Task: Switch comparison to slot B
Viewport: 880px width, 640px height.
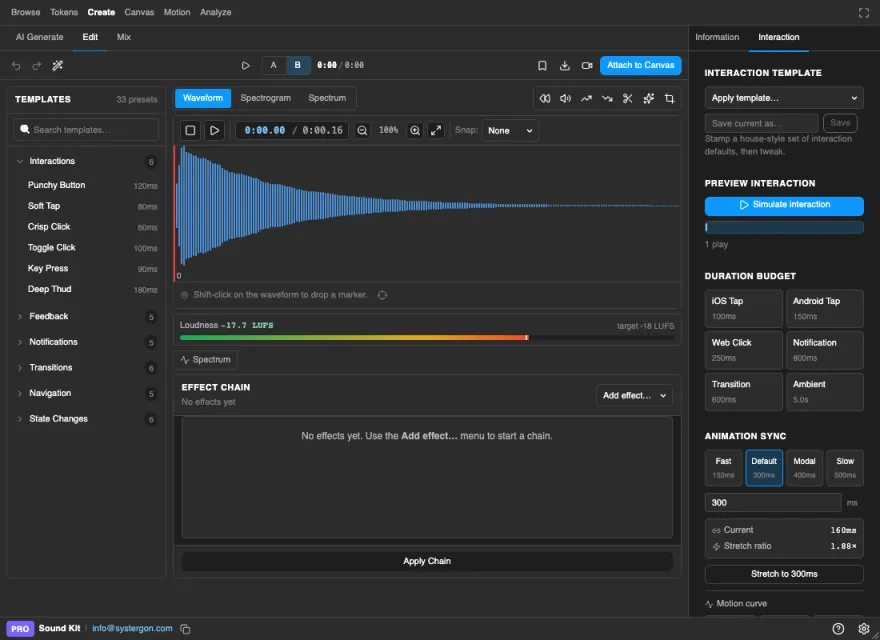Action: pyautogui.click(x=297, y=65)
